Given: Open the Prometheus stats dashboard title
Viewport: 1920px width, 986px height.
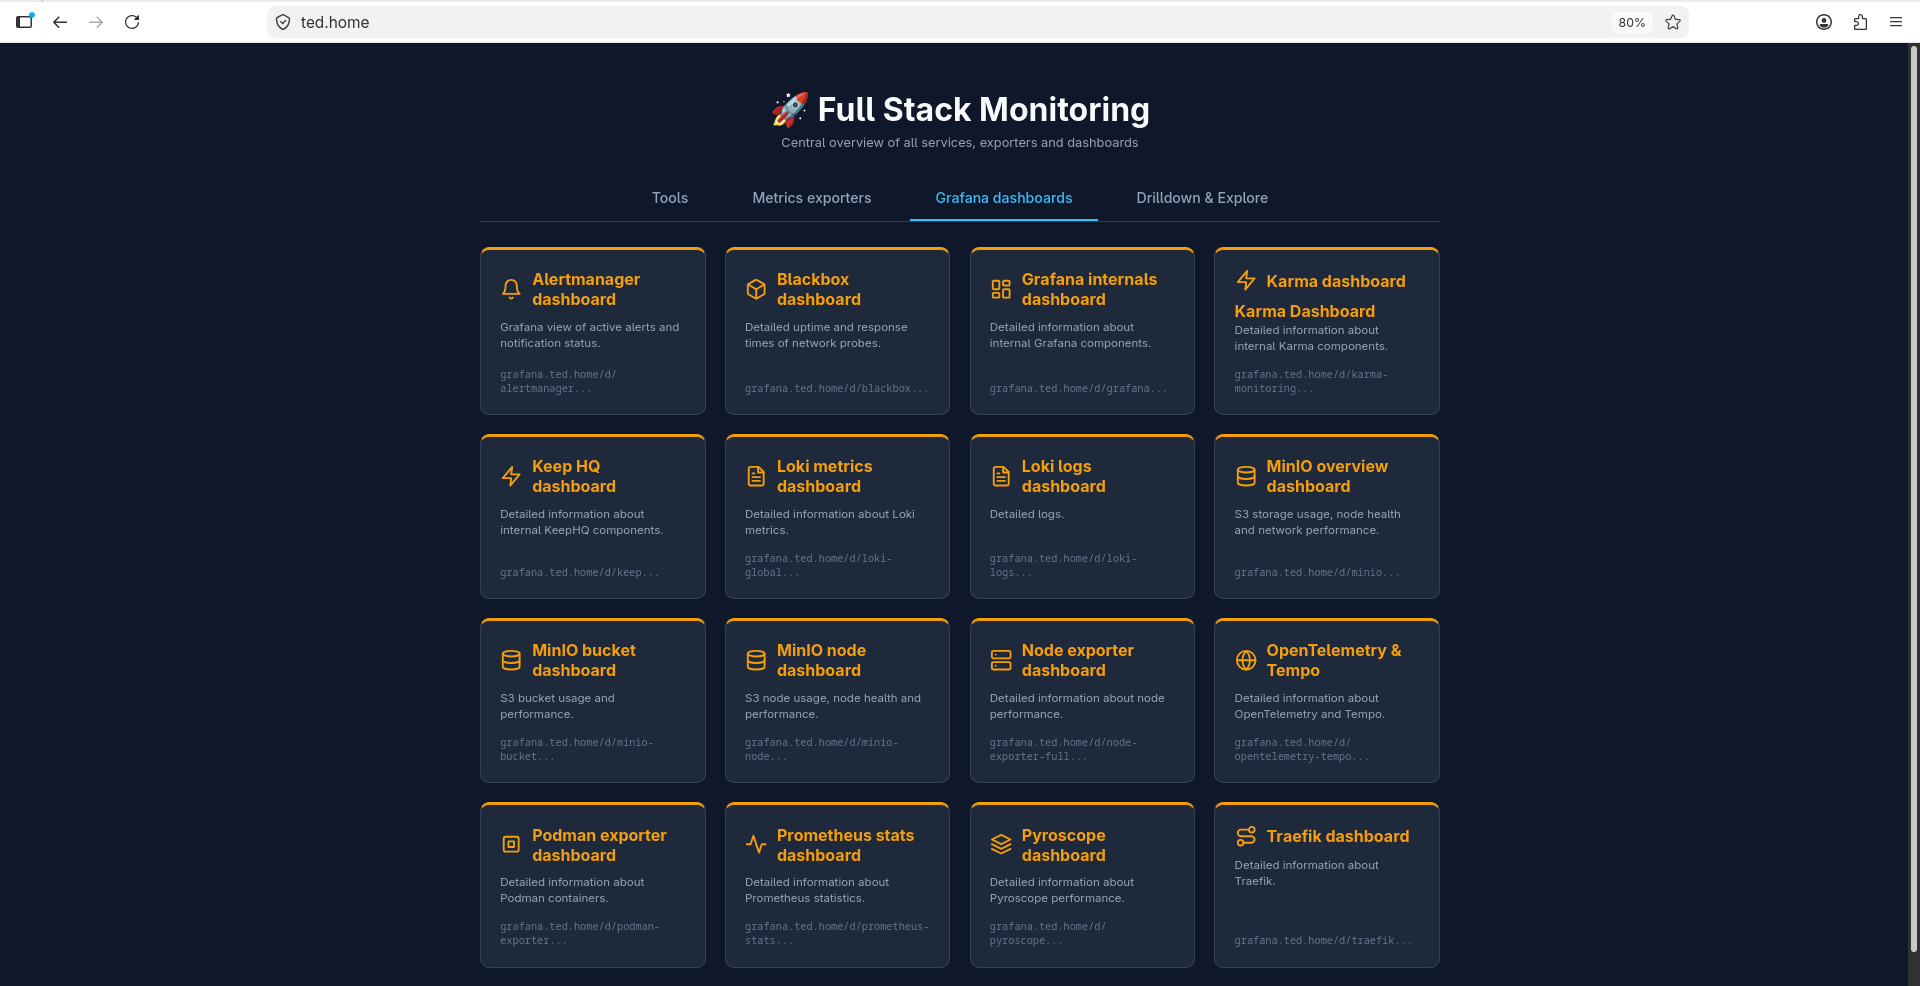Looking at the screenshot, I should (845, 845).
